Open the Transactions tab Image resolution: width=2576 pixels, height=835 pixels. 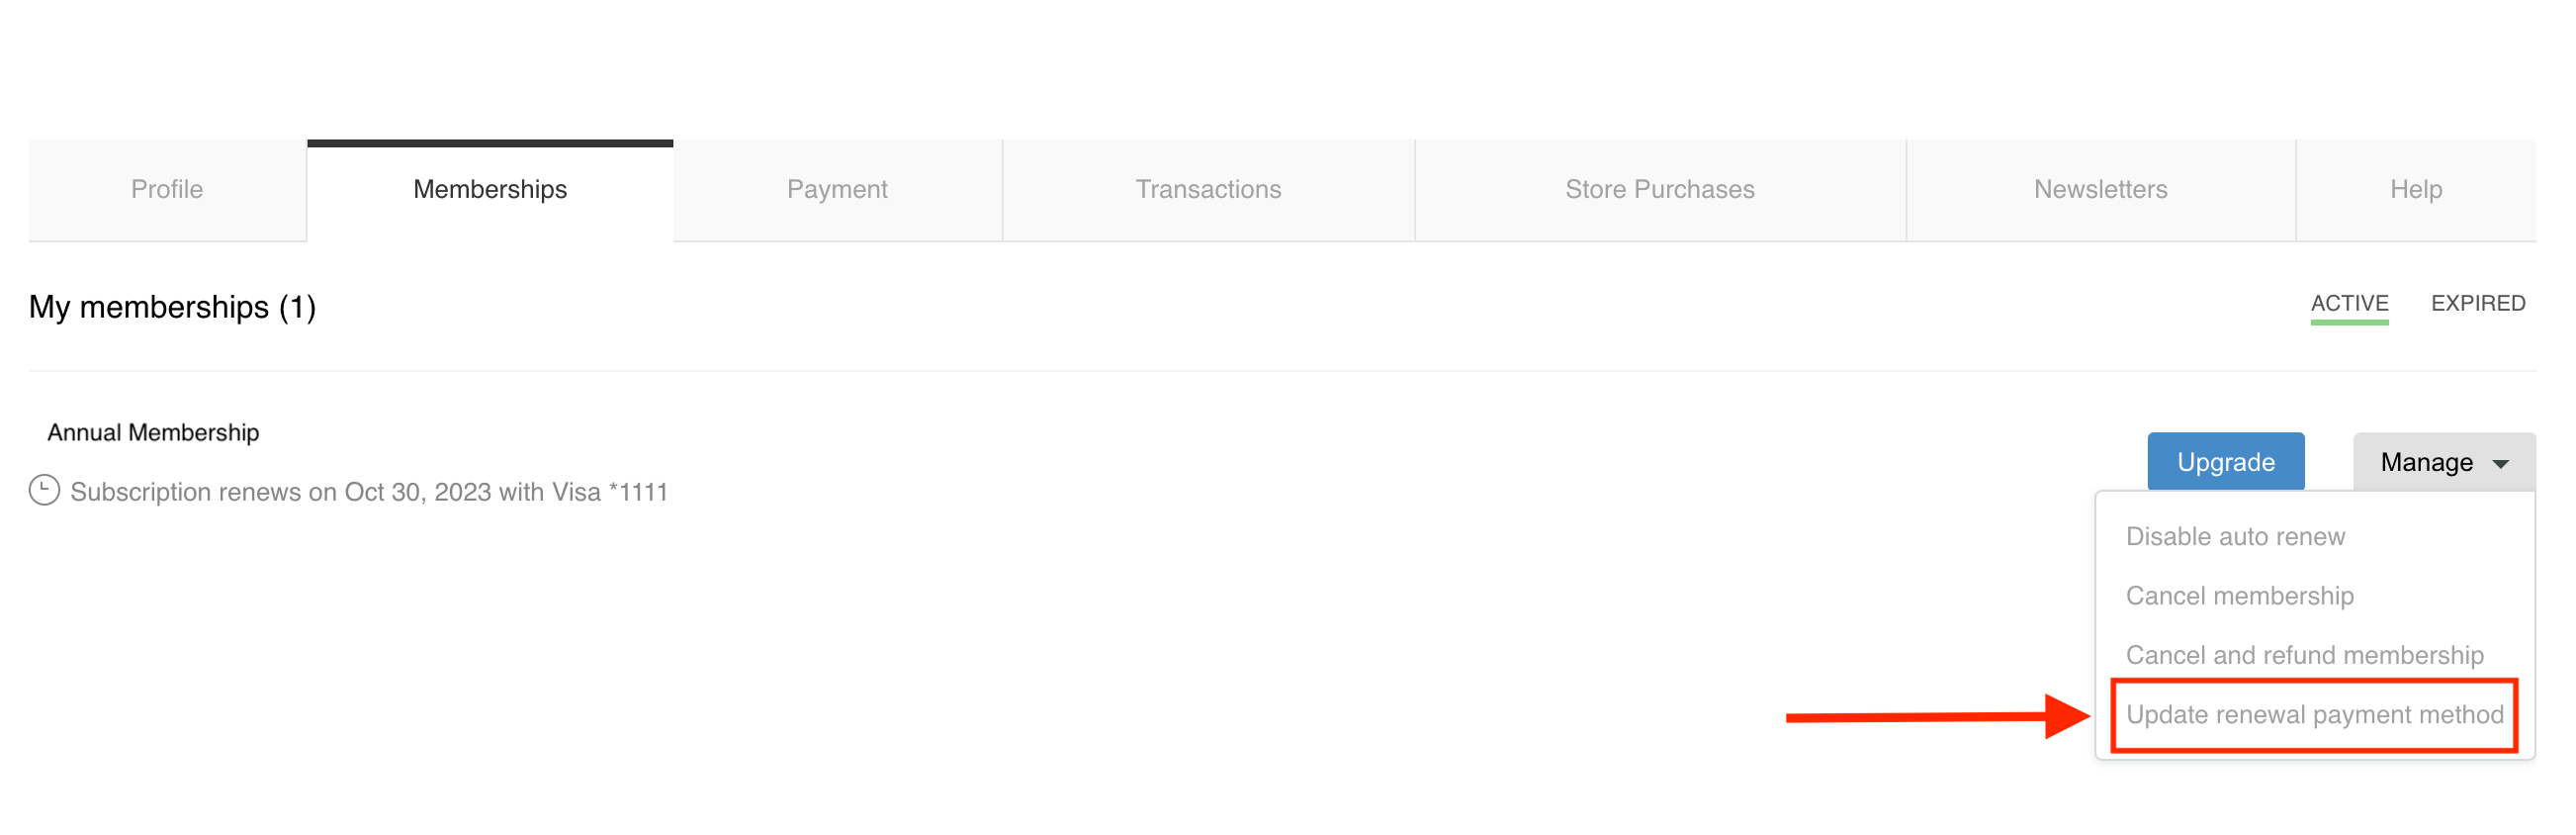[x=1208, y=189]
